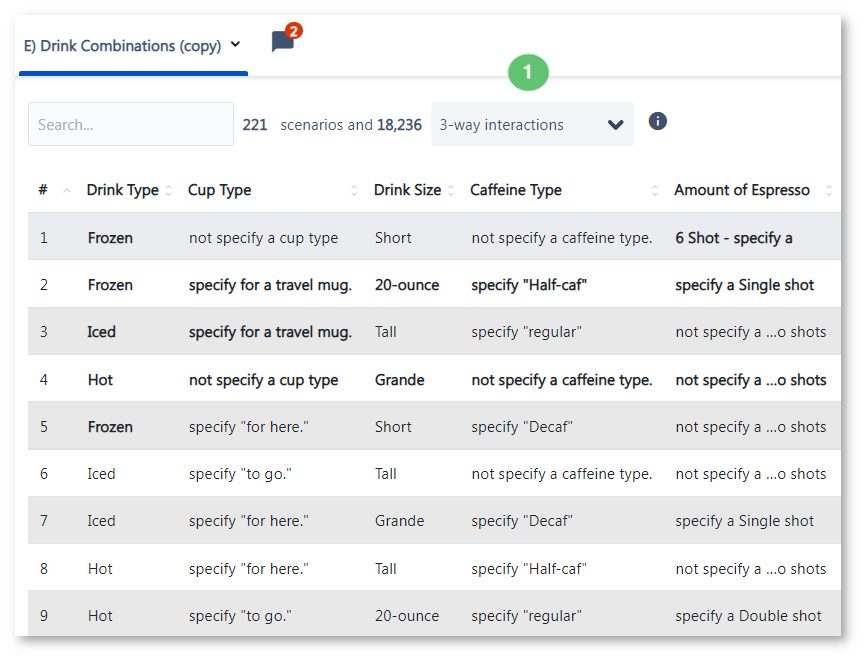Select row 5 specify "for here." cell

249,427
